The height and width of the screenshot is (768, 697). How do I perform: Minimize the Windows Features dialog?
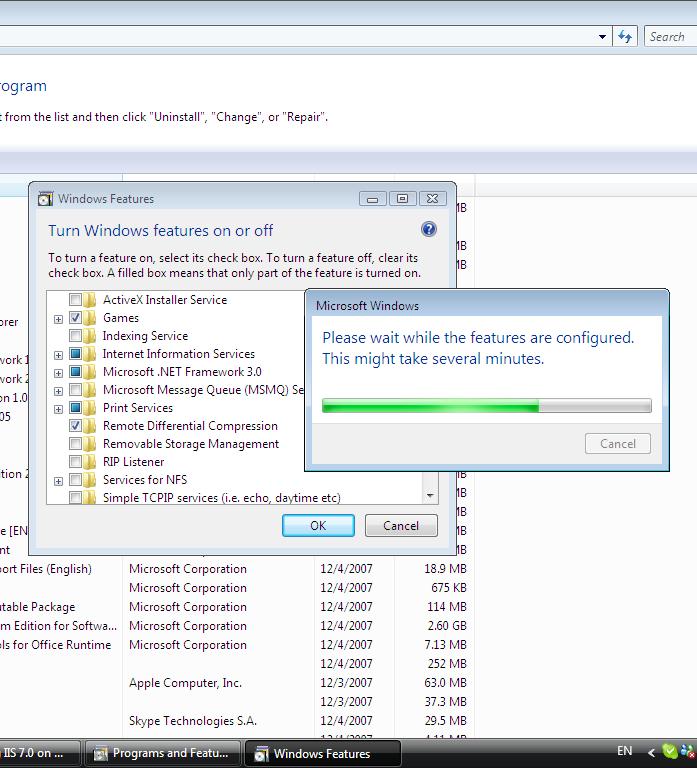pos(372,198)
